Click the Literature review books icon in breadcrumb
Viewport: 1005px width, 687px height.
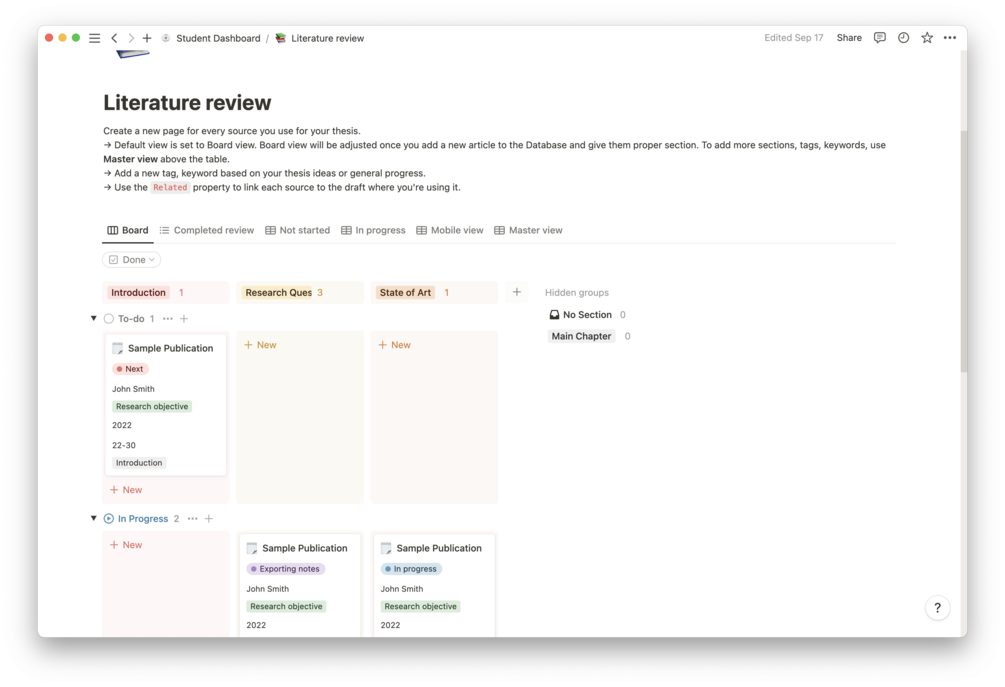[281, 38]
